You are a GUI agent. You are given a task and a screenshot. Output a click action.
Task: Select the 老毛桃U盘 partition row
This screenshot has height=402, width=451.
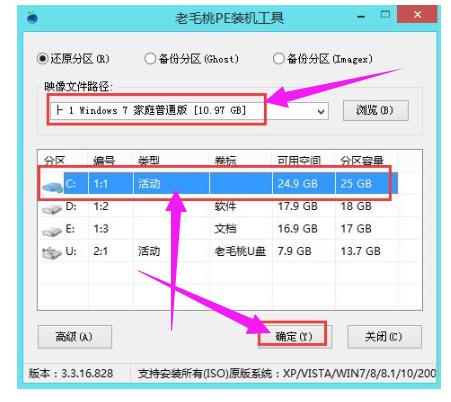point(218,251)
